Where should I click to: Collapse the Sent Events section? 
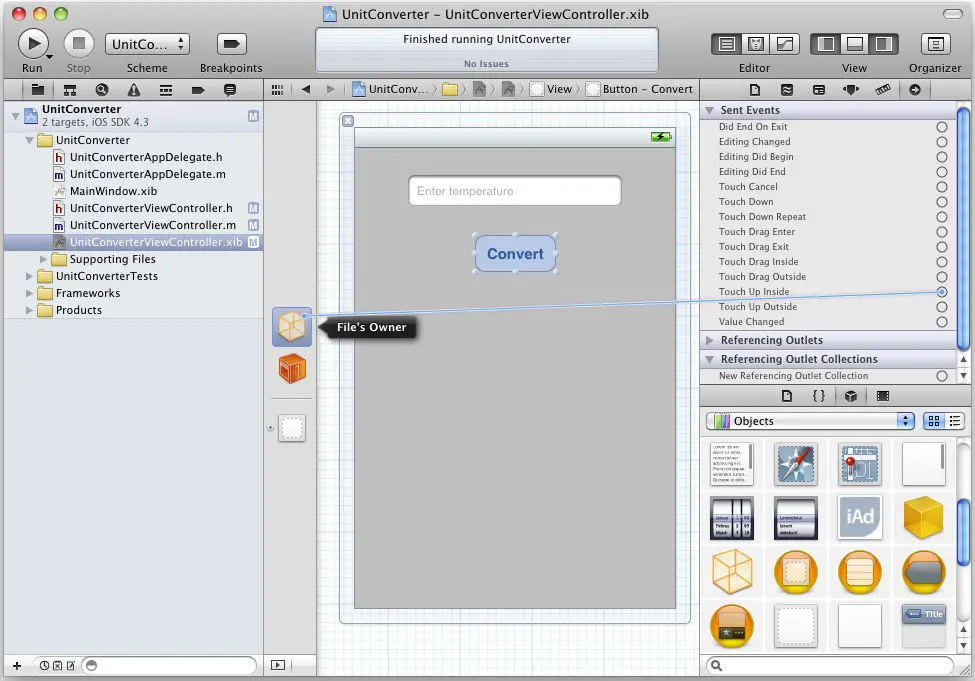709,110
